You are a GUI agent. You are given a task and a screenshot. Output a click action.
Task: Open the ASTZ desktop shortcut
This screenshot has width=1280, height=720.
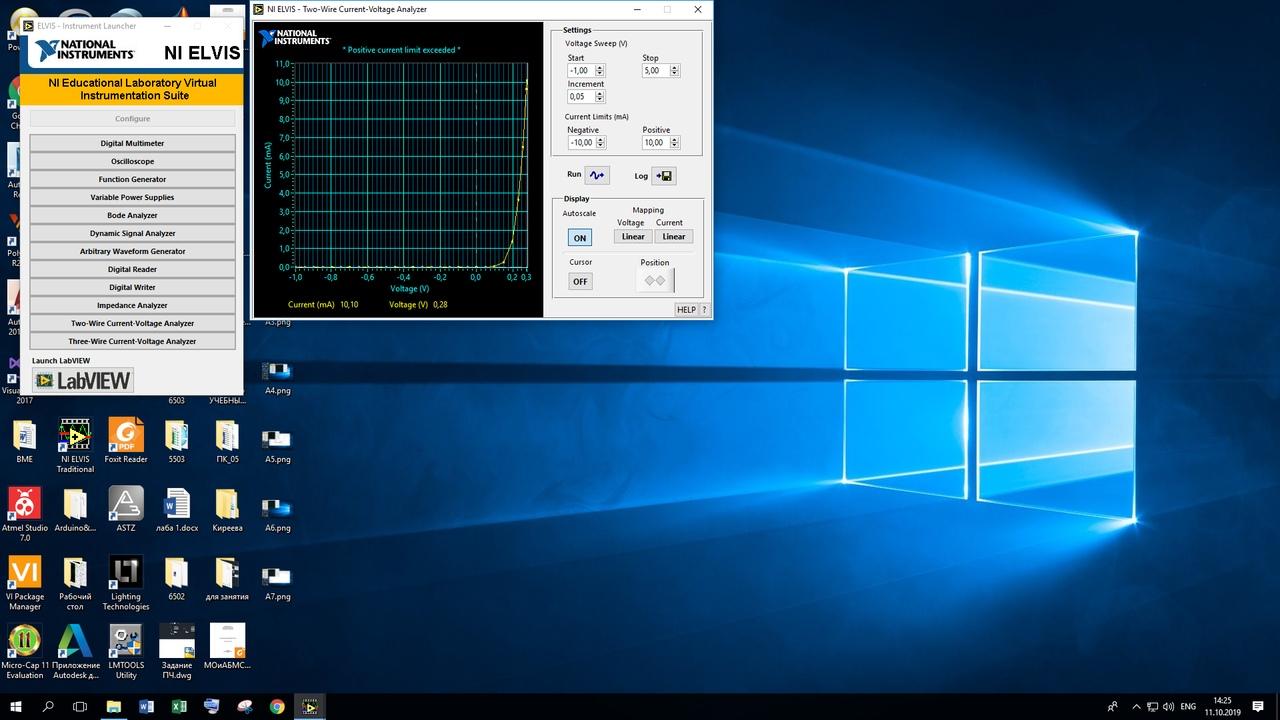(x=126, y=510)
